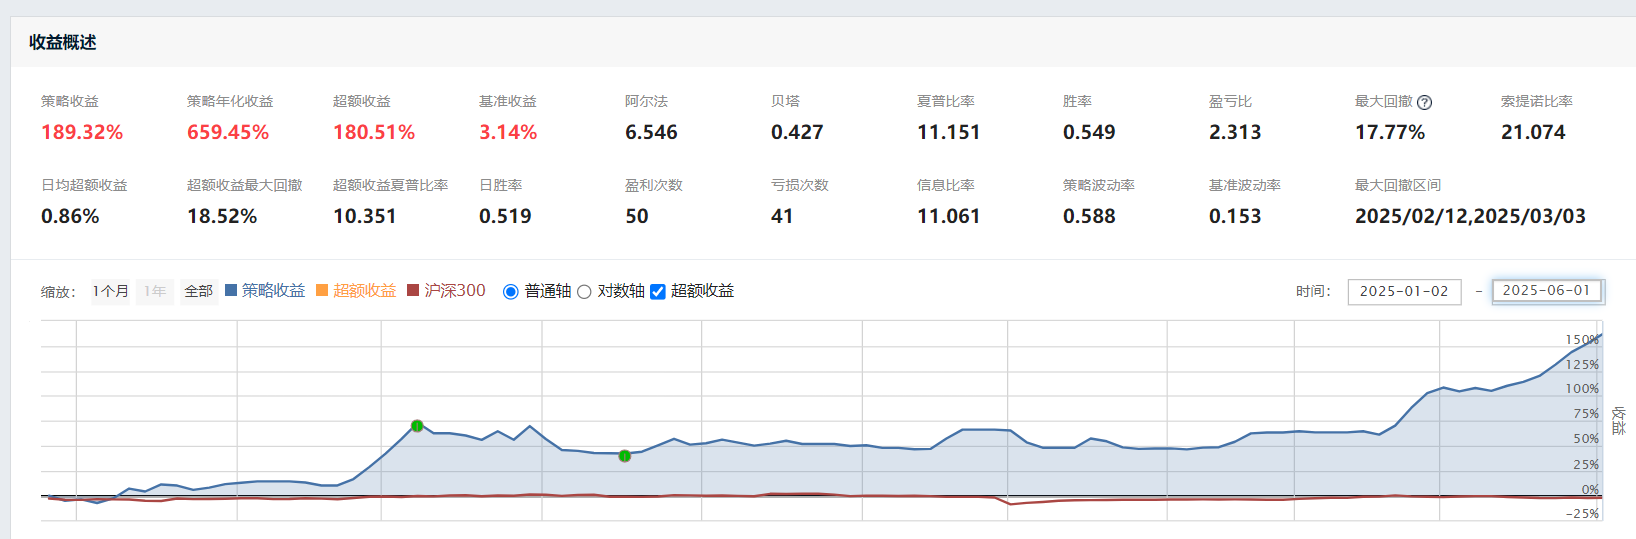1636x539 pixels.
Task: Click the 收益概述 section header
Action: coord(63,42)
